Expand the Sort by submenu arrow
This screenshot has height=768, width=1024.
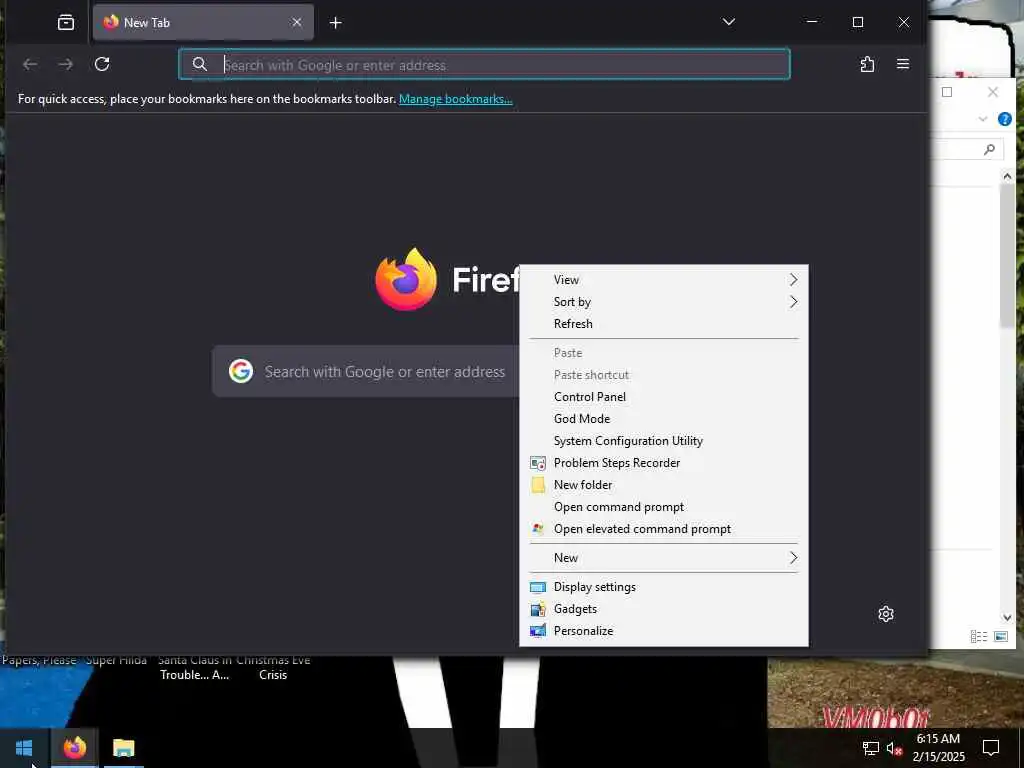click(793, 302)
